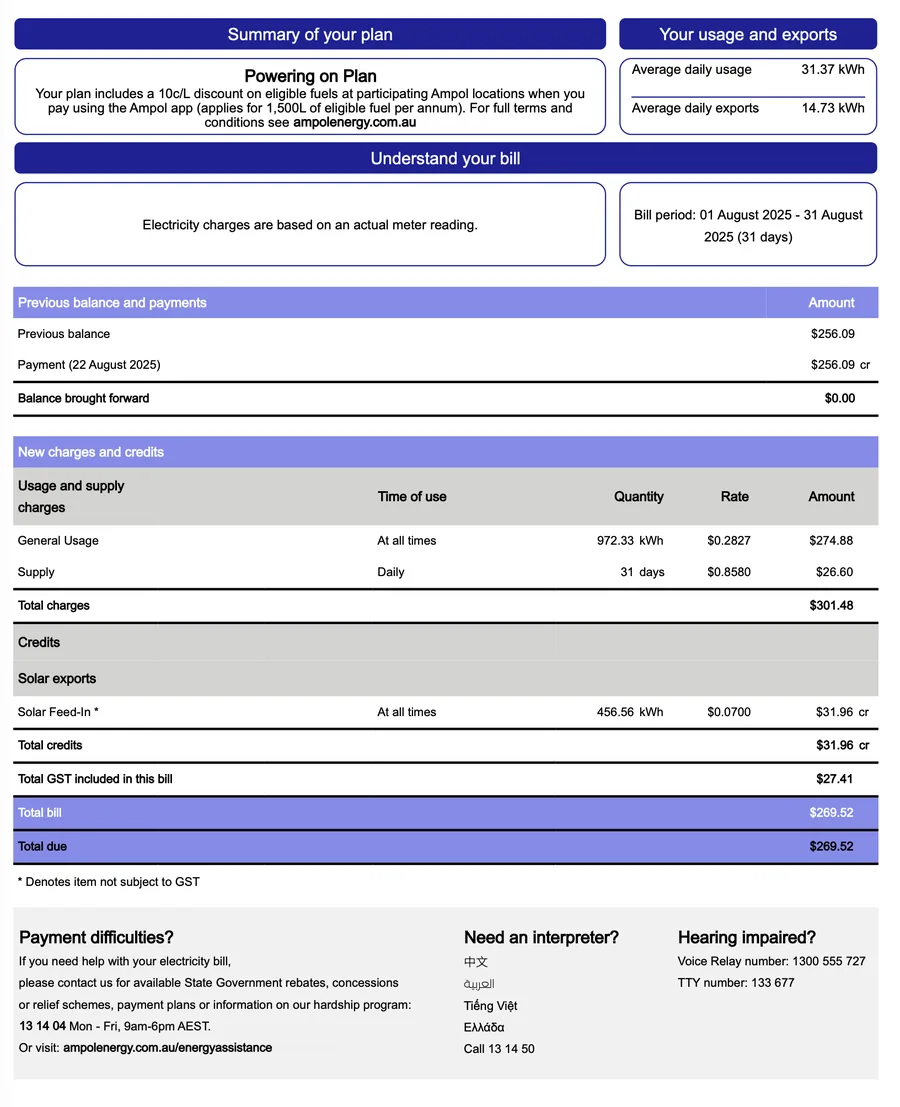Select the $0.0700 solar feed-in rate
The image size is (900, 1107).
pyautogui.click(x=728, y=712)
